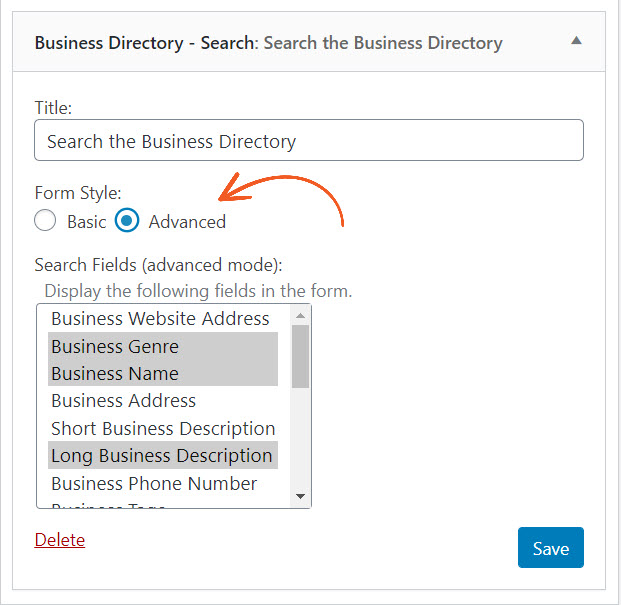The image size is (621, 605).
Task: Choose Business Genre in the fields list
Action: 163,346
